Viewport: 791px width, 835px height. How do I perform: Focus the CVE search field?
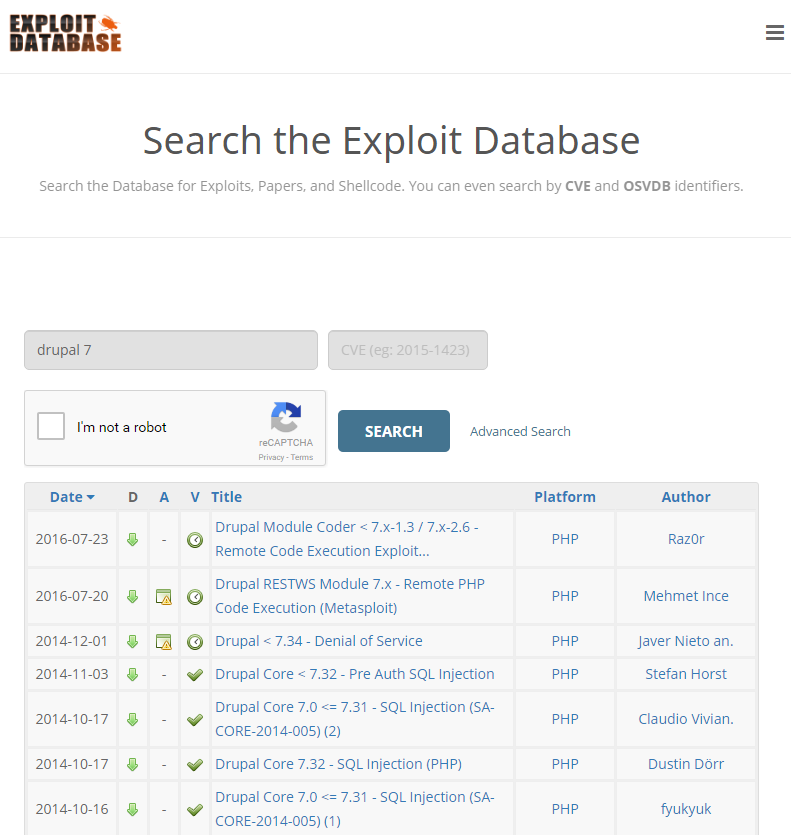pyautogui.click(x=408, y=350)
